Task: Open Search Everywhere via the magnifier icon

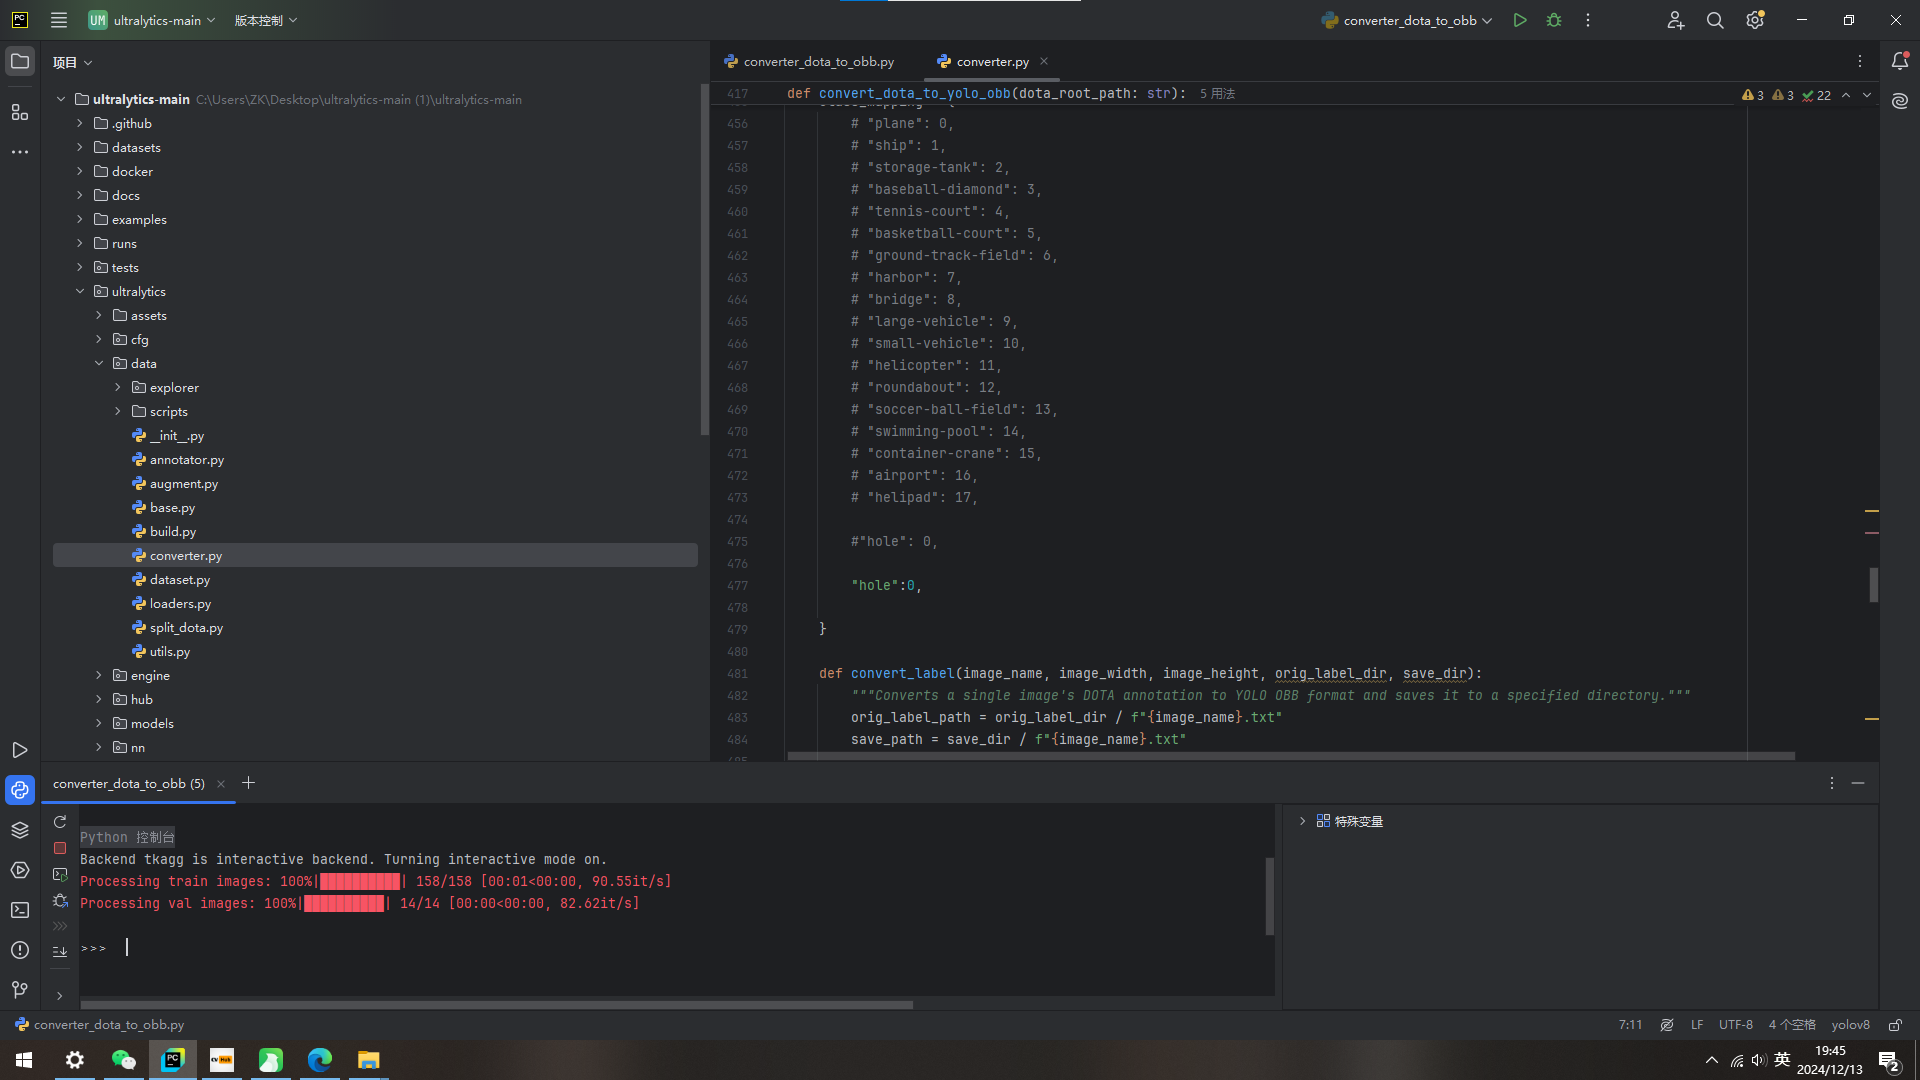Action: (1715, 20)
